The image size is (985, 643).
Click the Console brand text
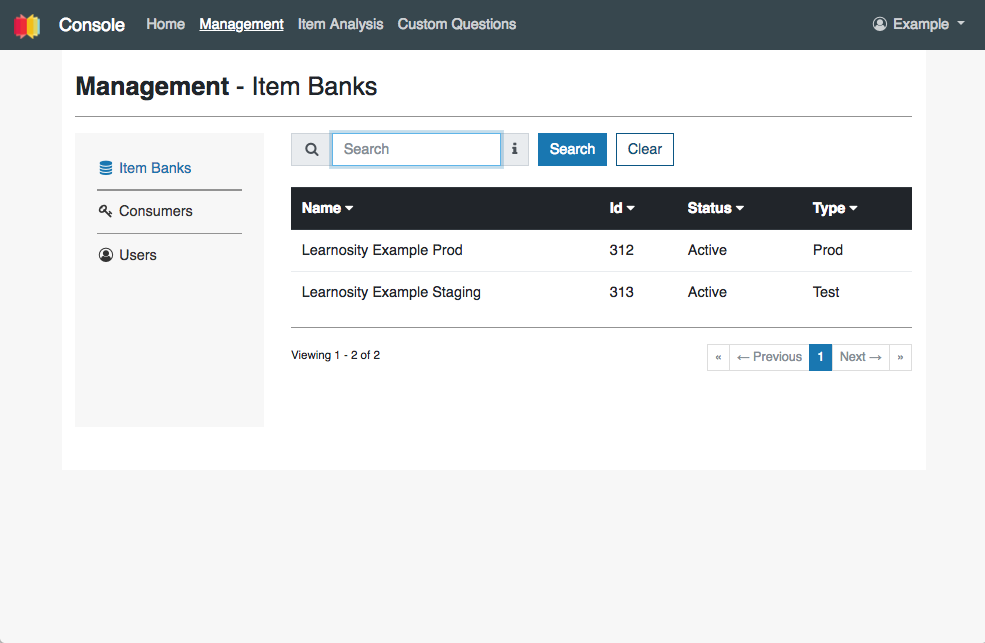click(x=92, y=25)
